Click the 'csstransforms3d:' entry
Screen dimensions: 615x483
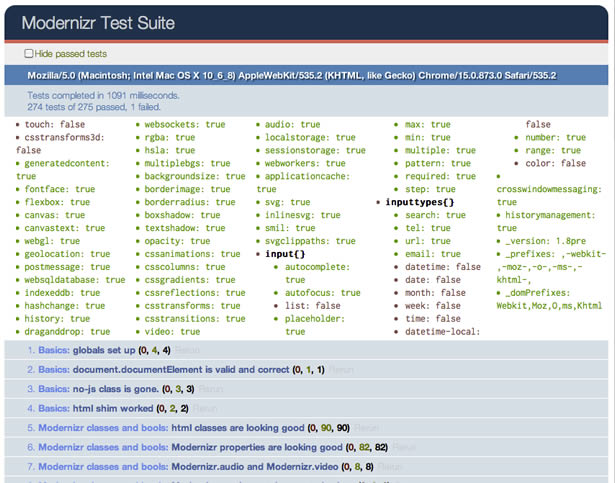tap(64, 137)
